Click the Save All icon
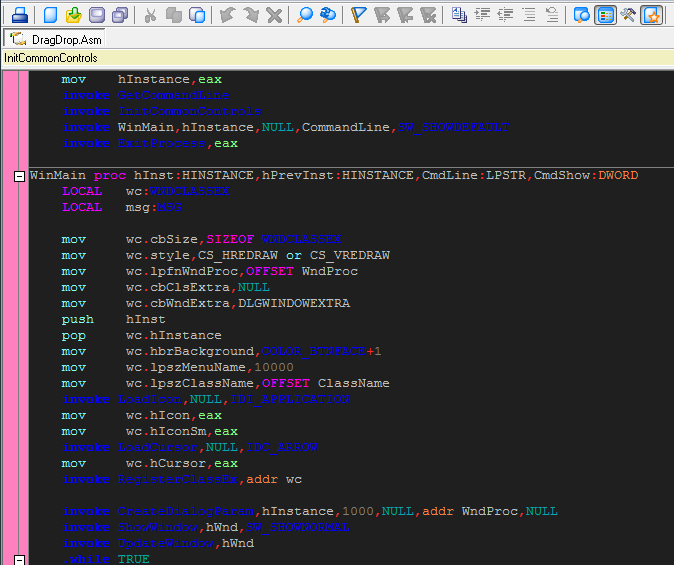 coord(120,15)
